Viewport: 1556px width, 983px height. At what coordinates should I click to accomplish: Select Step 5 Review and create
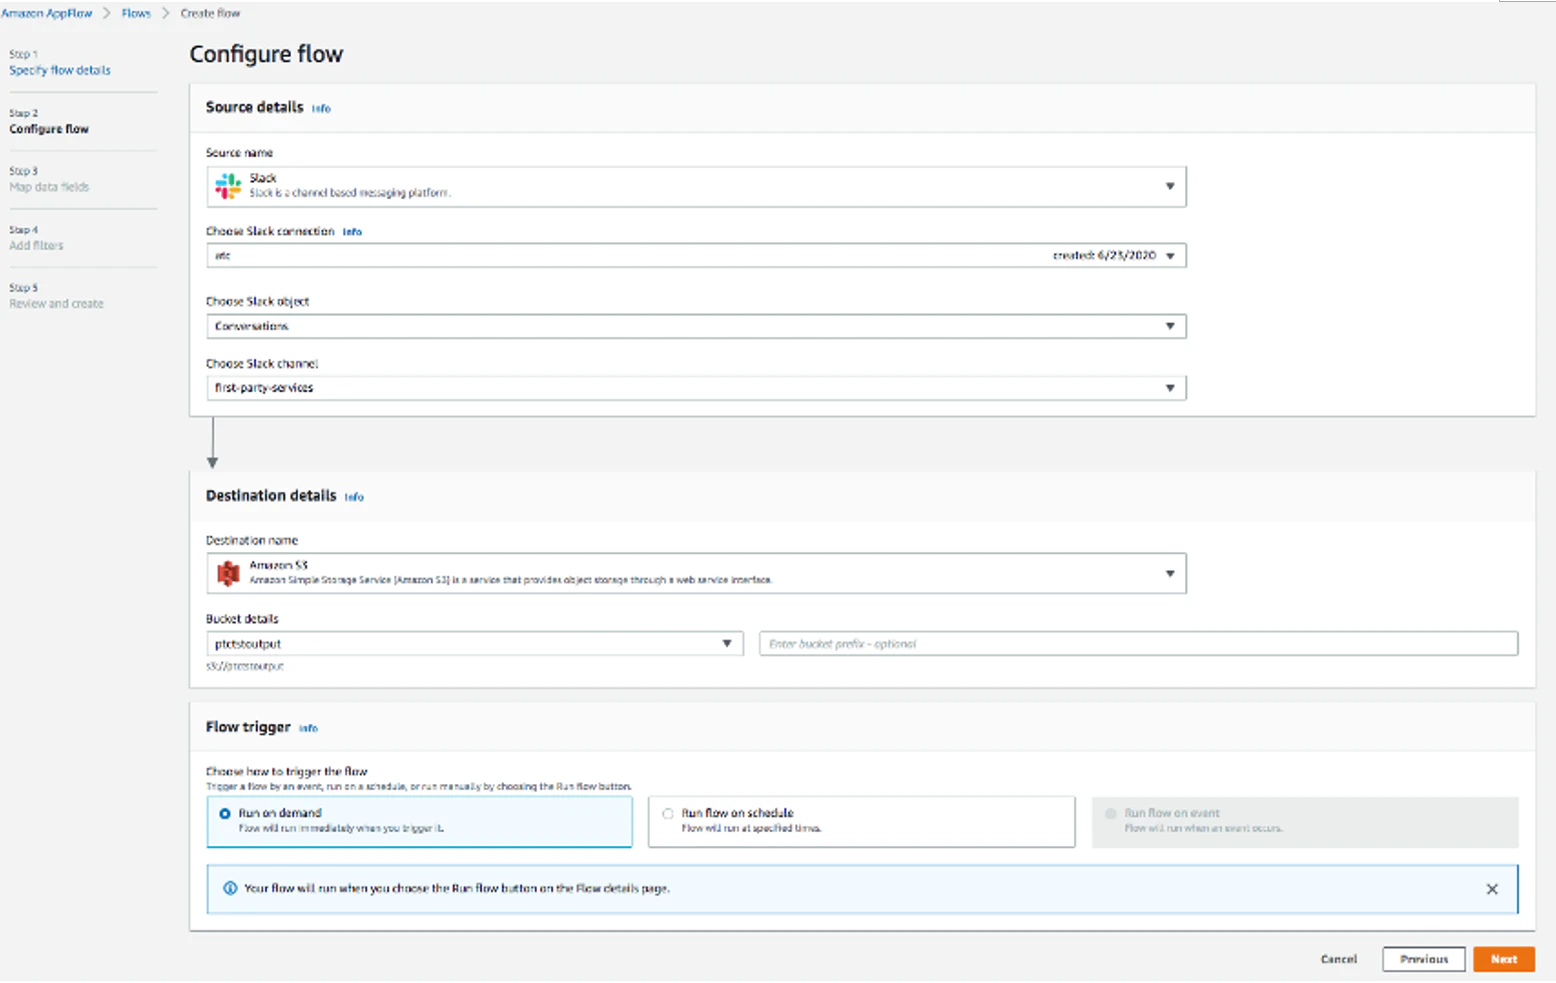(x=56, y=304)
